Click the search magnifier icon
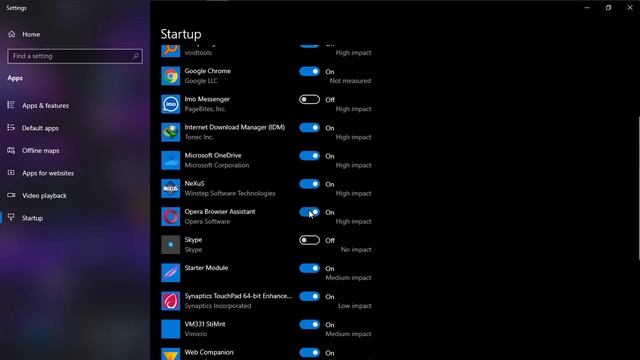 point(136,56)
